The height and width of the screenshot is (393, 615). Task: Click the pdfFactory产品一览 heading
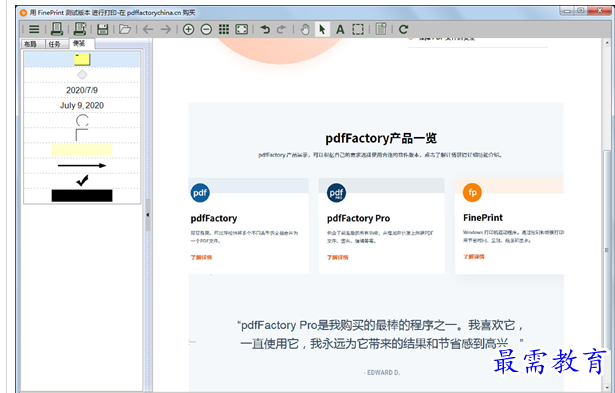381,138
